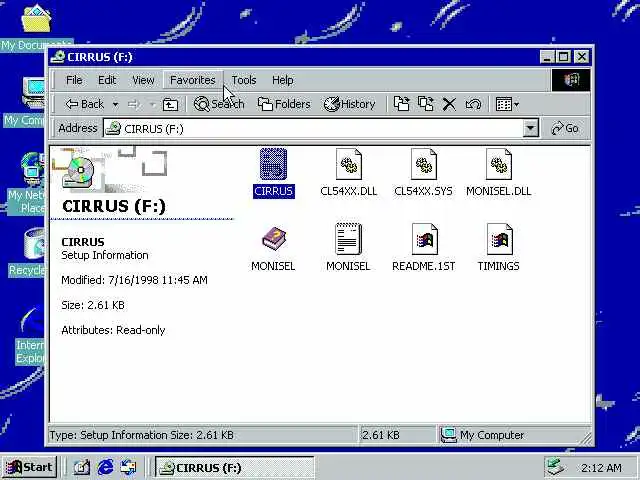Click the Size: 2.61 KB info text

(x=93, y=305)
